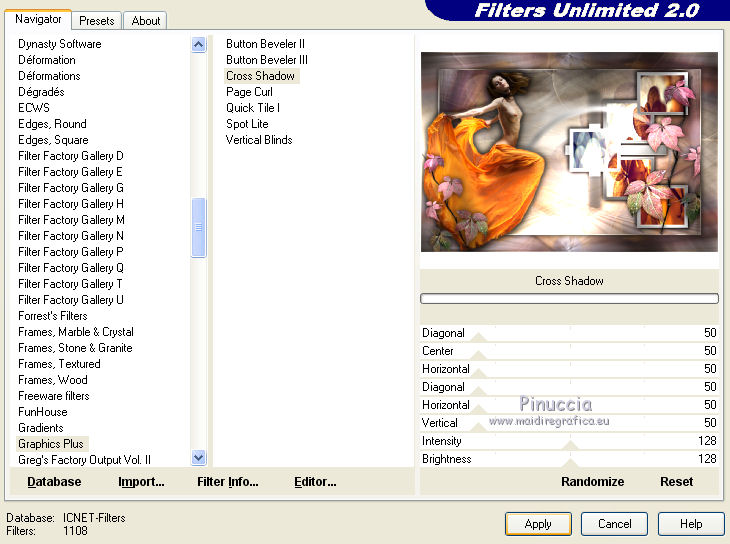Select the Frames, Wood category

[x=53, y=380]
